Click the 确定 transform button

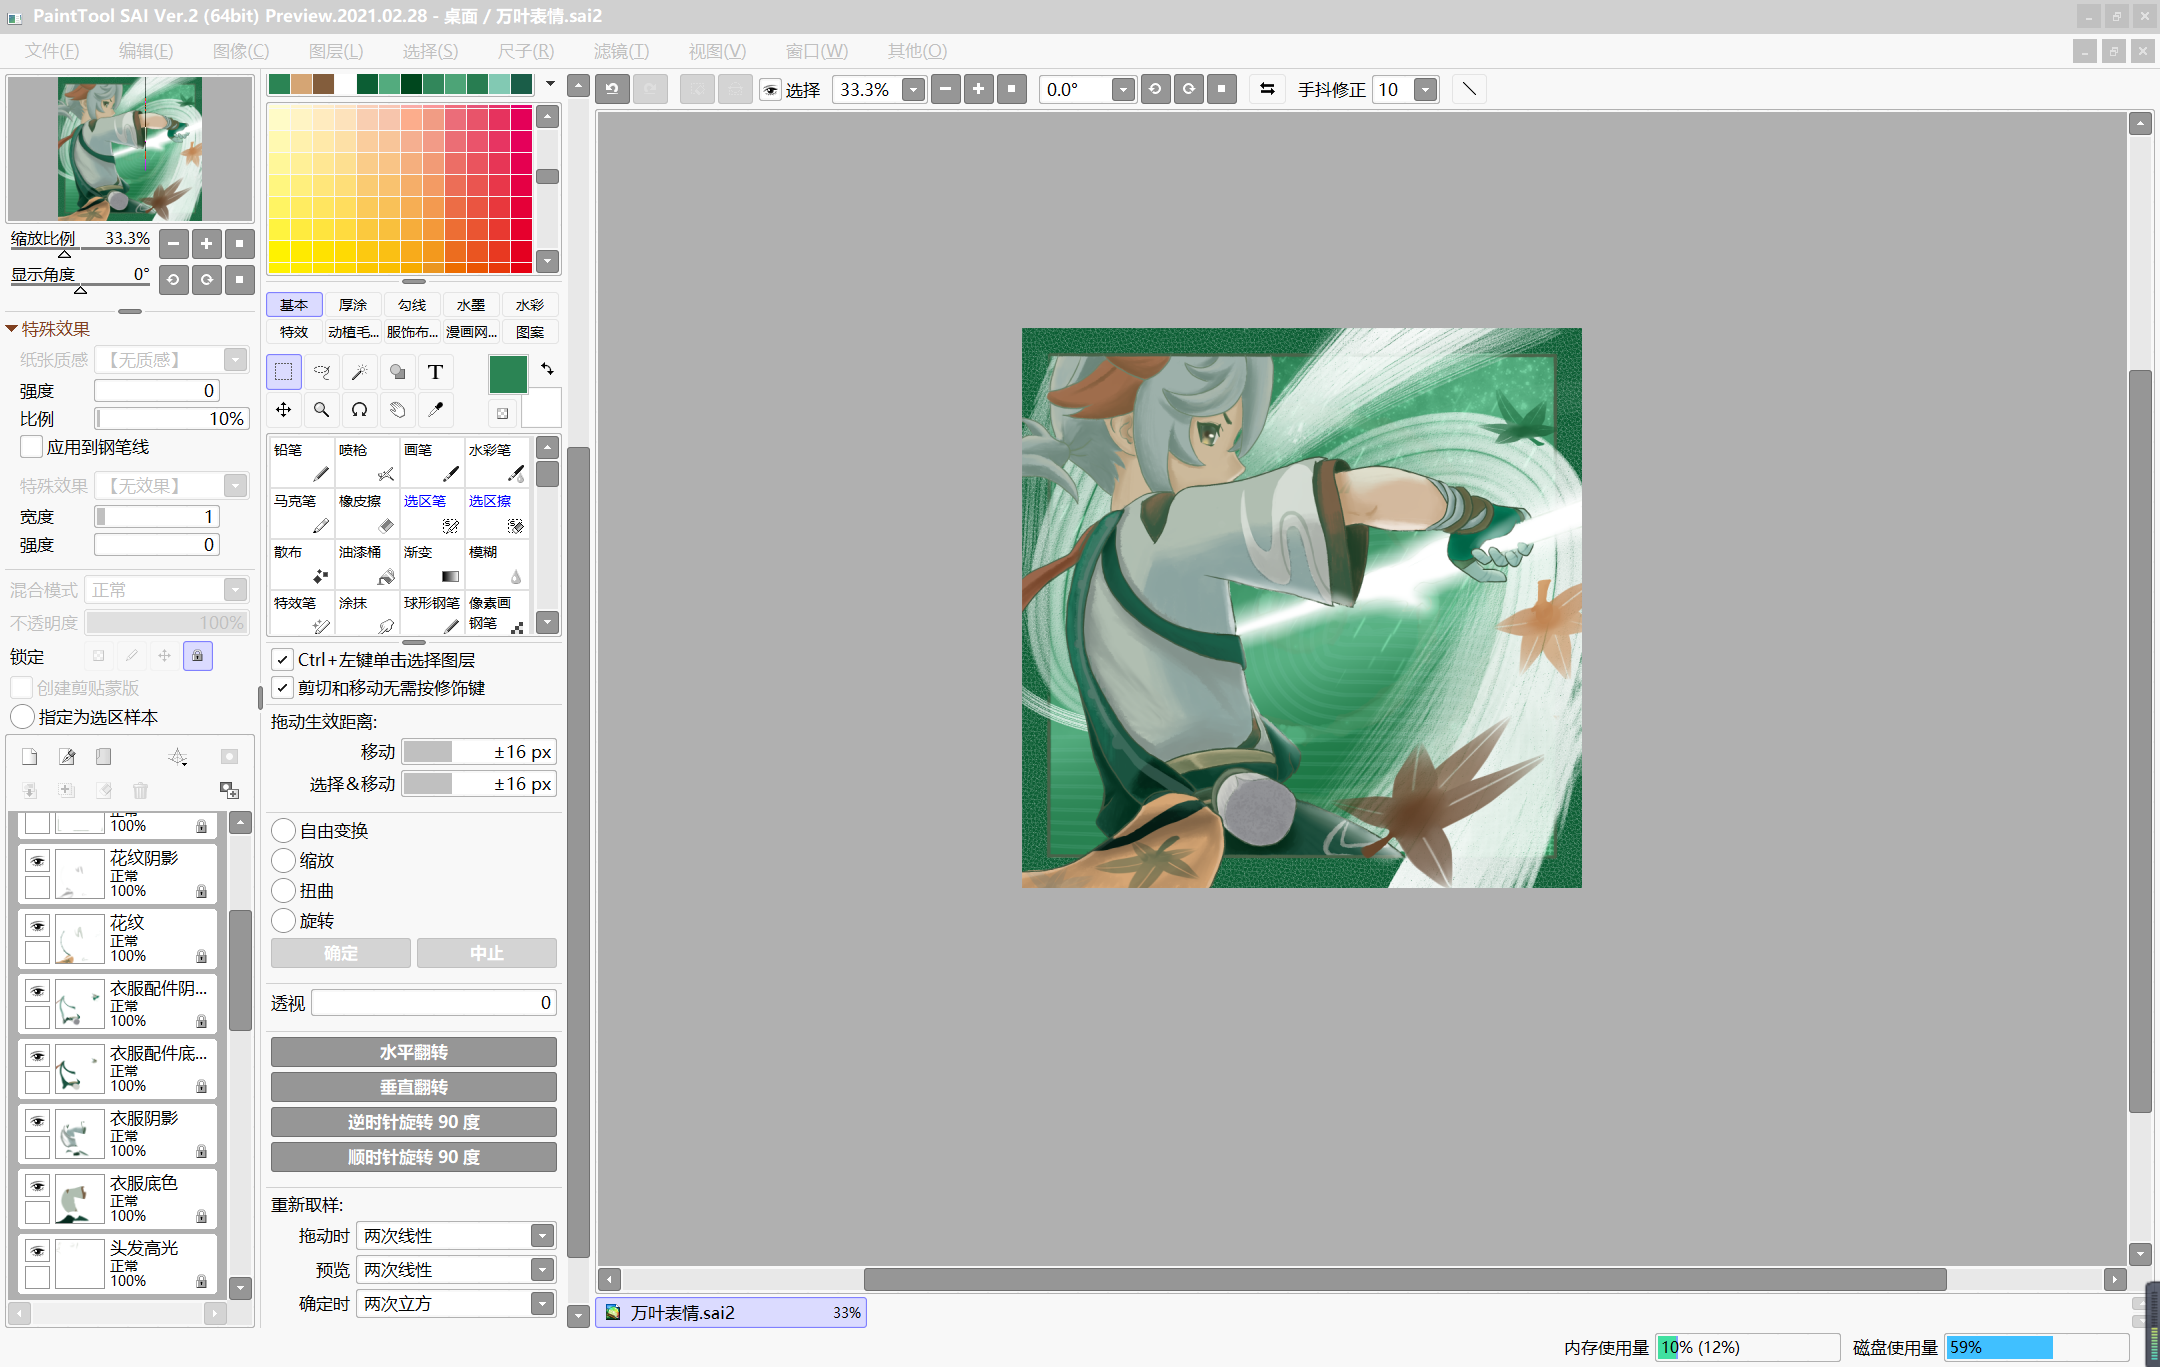[341, 953]
